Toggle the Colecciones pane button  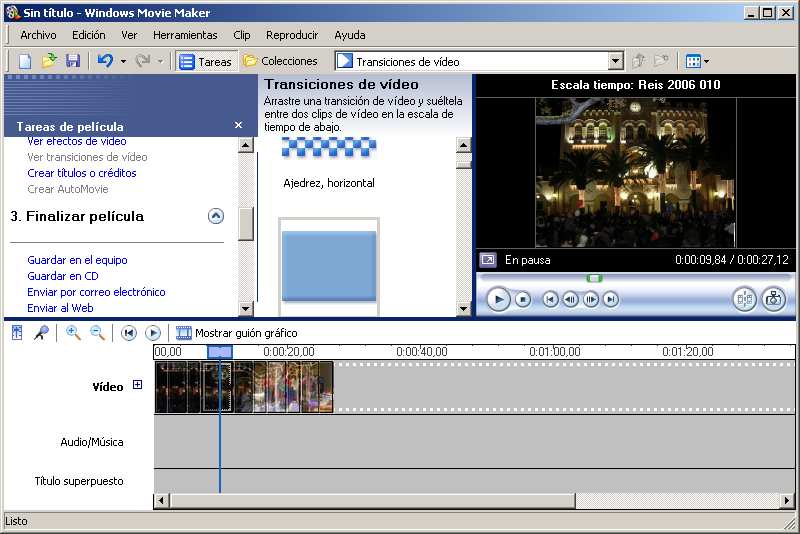tap(280, 61)
